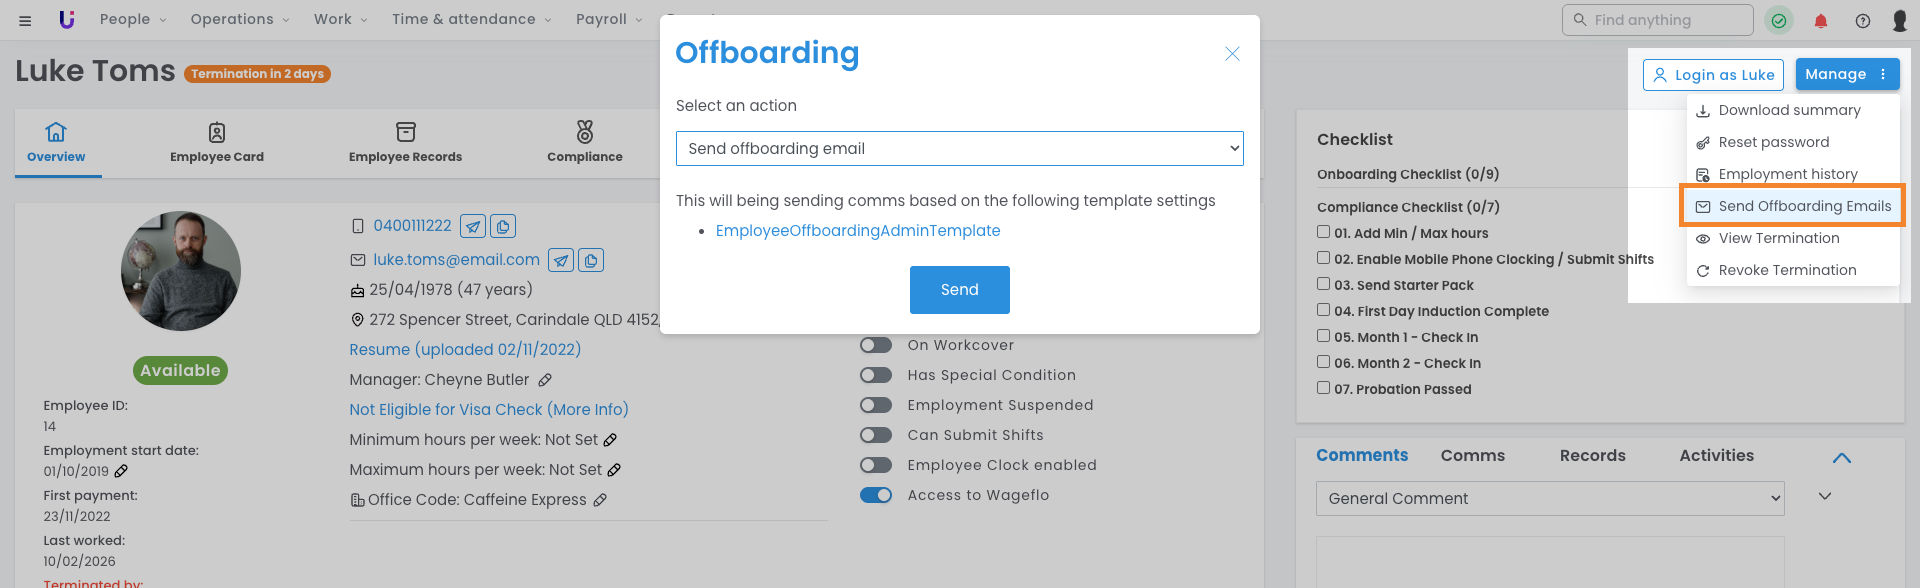
Task: Close the Offboarding dialog
Action: (x=1232, y=54)
